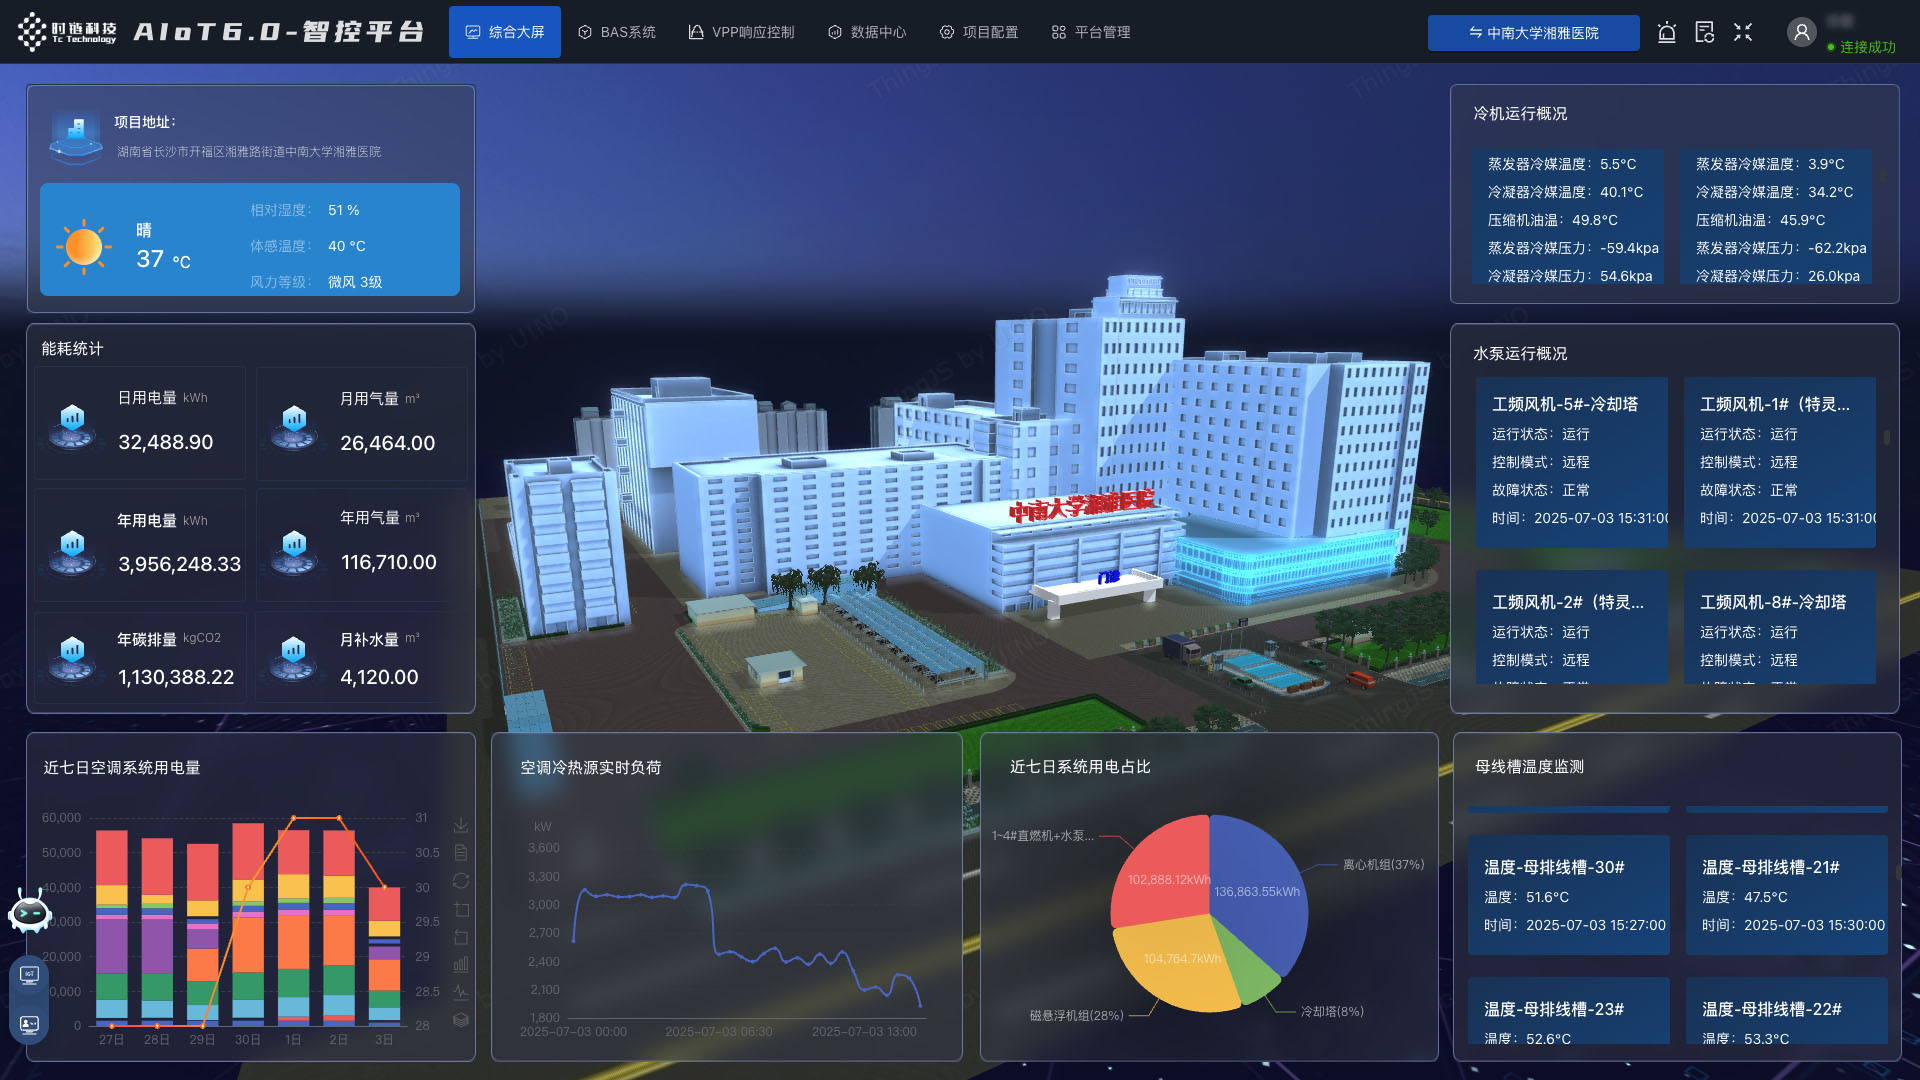Download the air-conditioning power chart as image
1920x1080 pixels.
(461, 826)
